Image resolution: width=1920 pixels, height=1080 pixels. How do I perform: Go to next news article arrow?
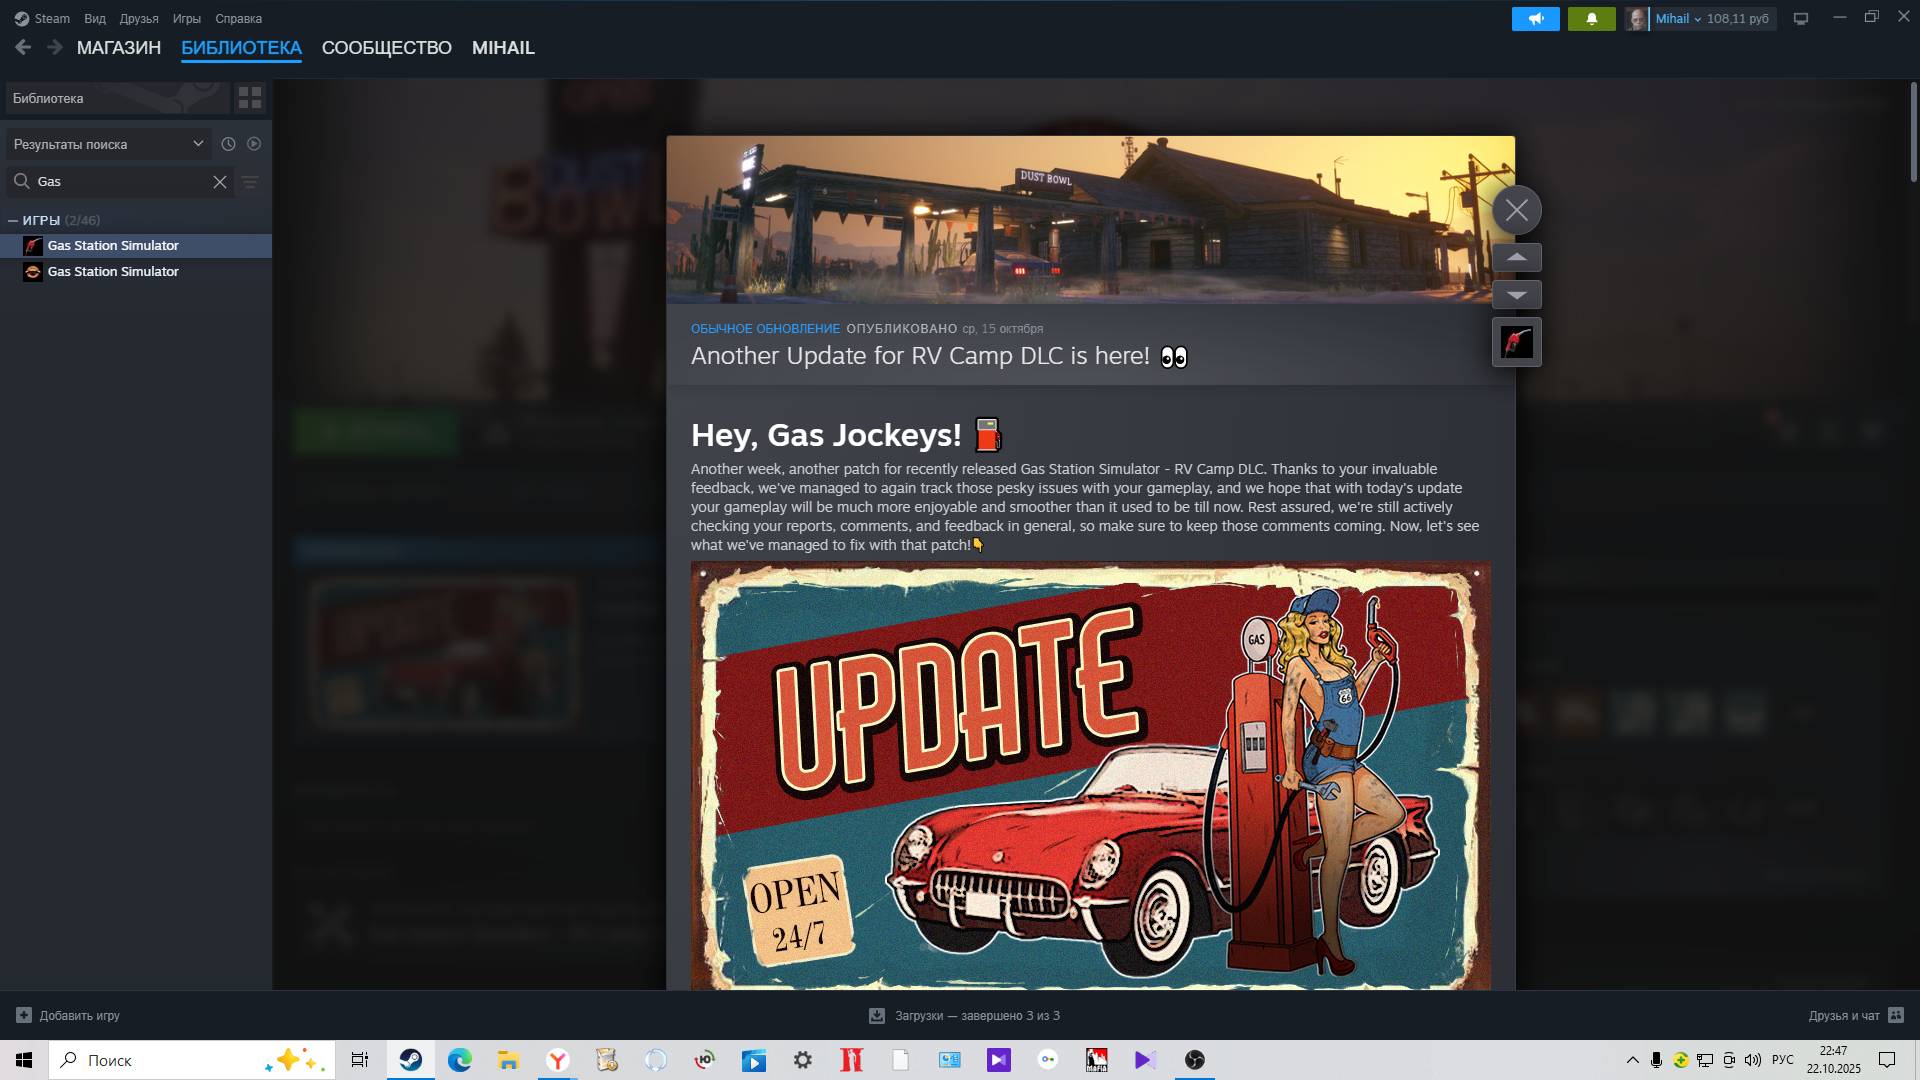1516,295
